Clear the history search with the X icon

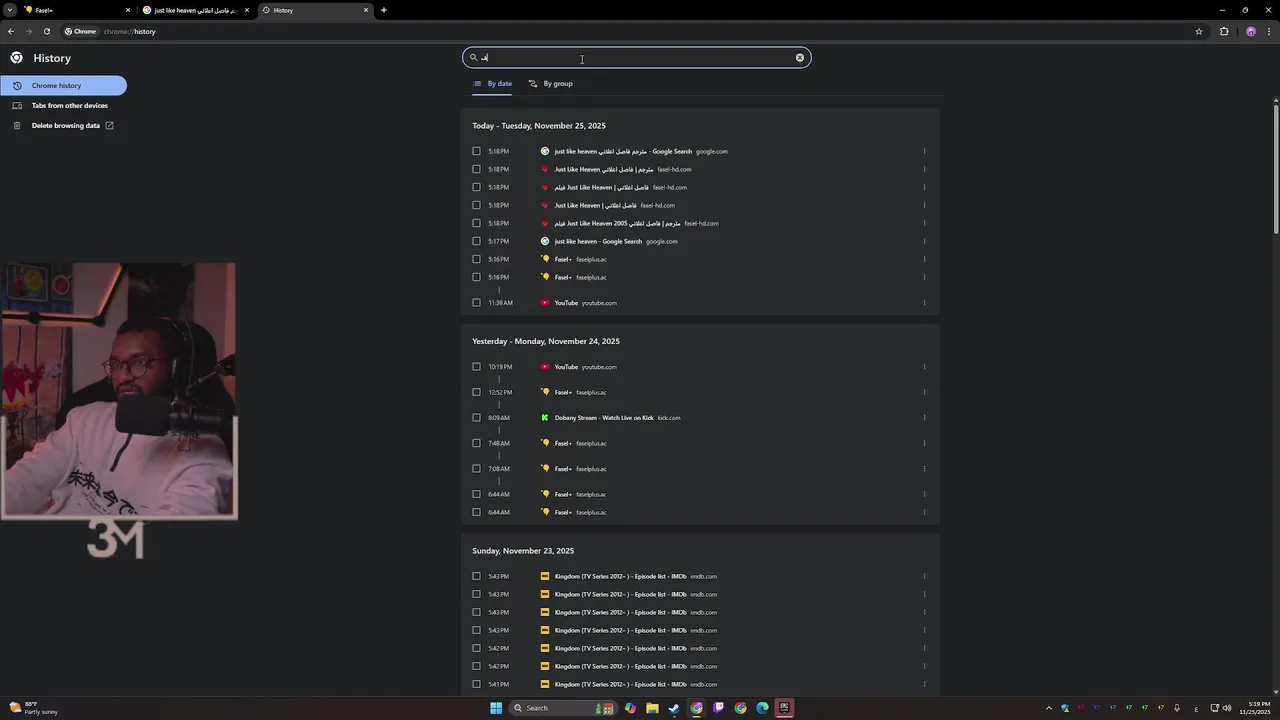800,58
